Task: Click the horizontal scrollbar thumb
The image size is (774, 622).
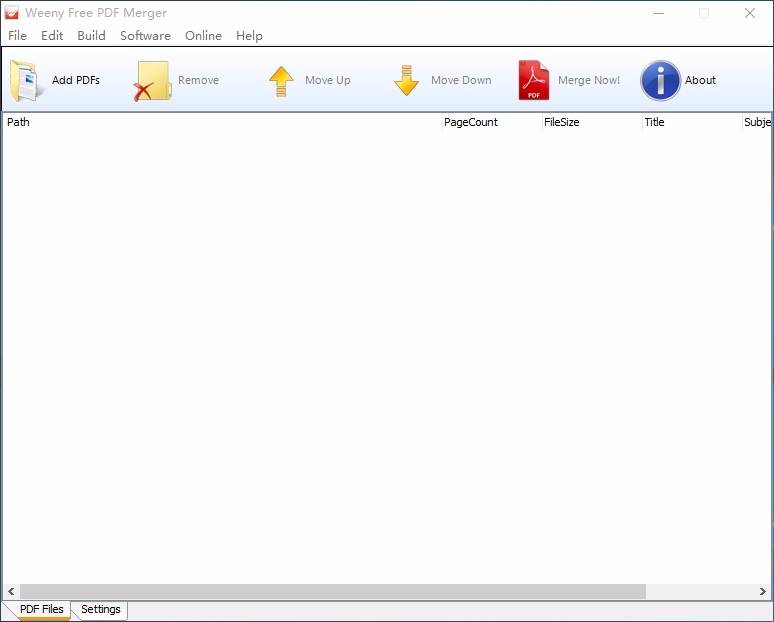Action: 333,591
